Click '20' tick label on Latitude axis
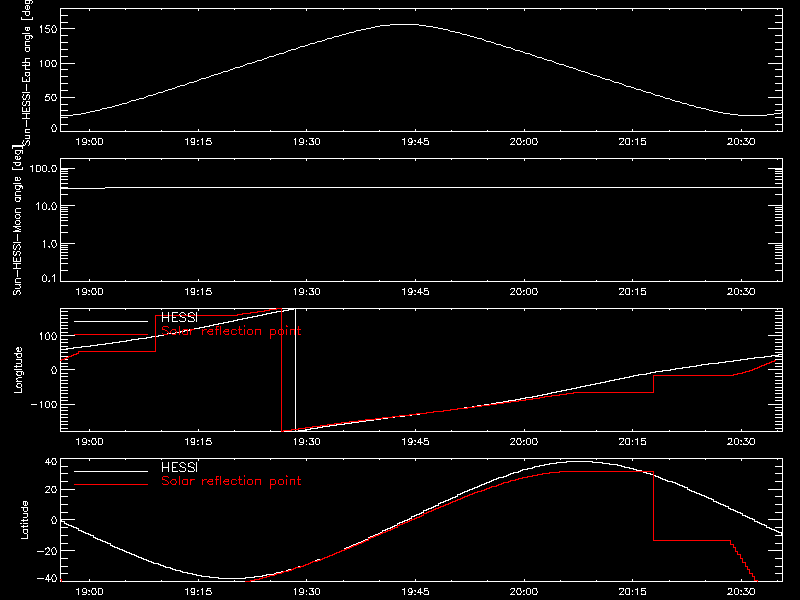 pos(52,490)
